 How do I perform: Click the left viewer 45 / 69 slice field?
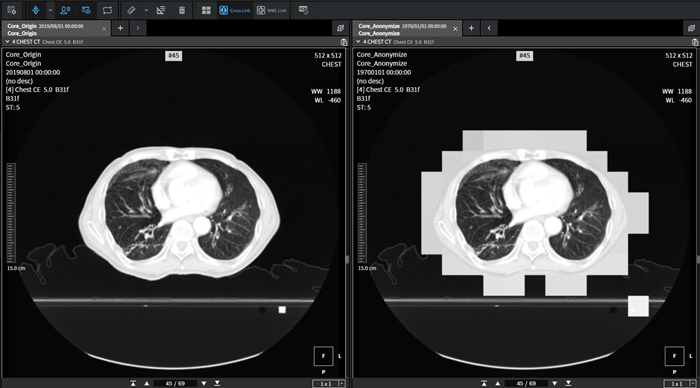[x=175, y=383]
